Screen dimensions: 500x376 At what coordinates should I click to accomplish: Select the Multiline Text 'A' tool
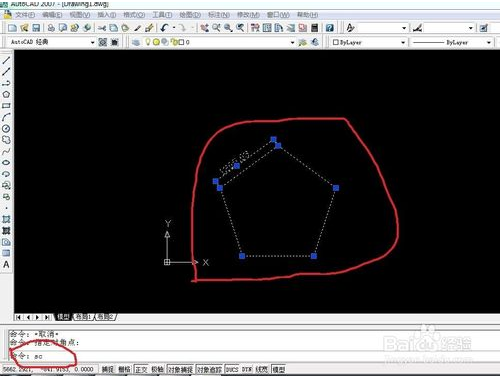point(6,265)
